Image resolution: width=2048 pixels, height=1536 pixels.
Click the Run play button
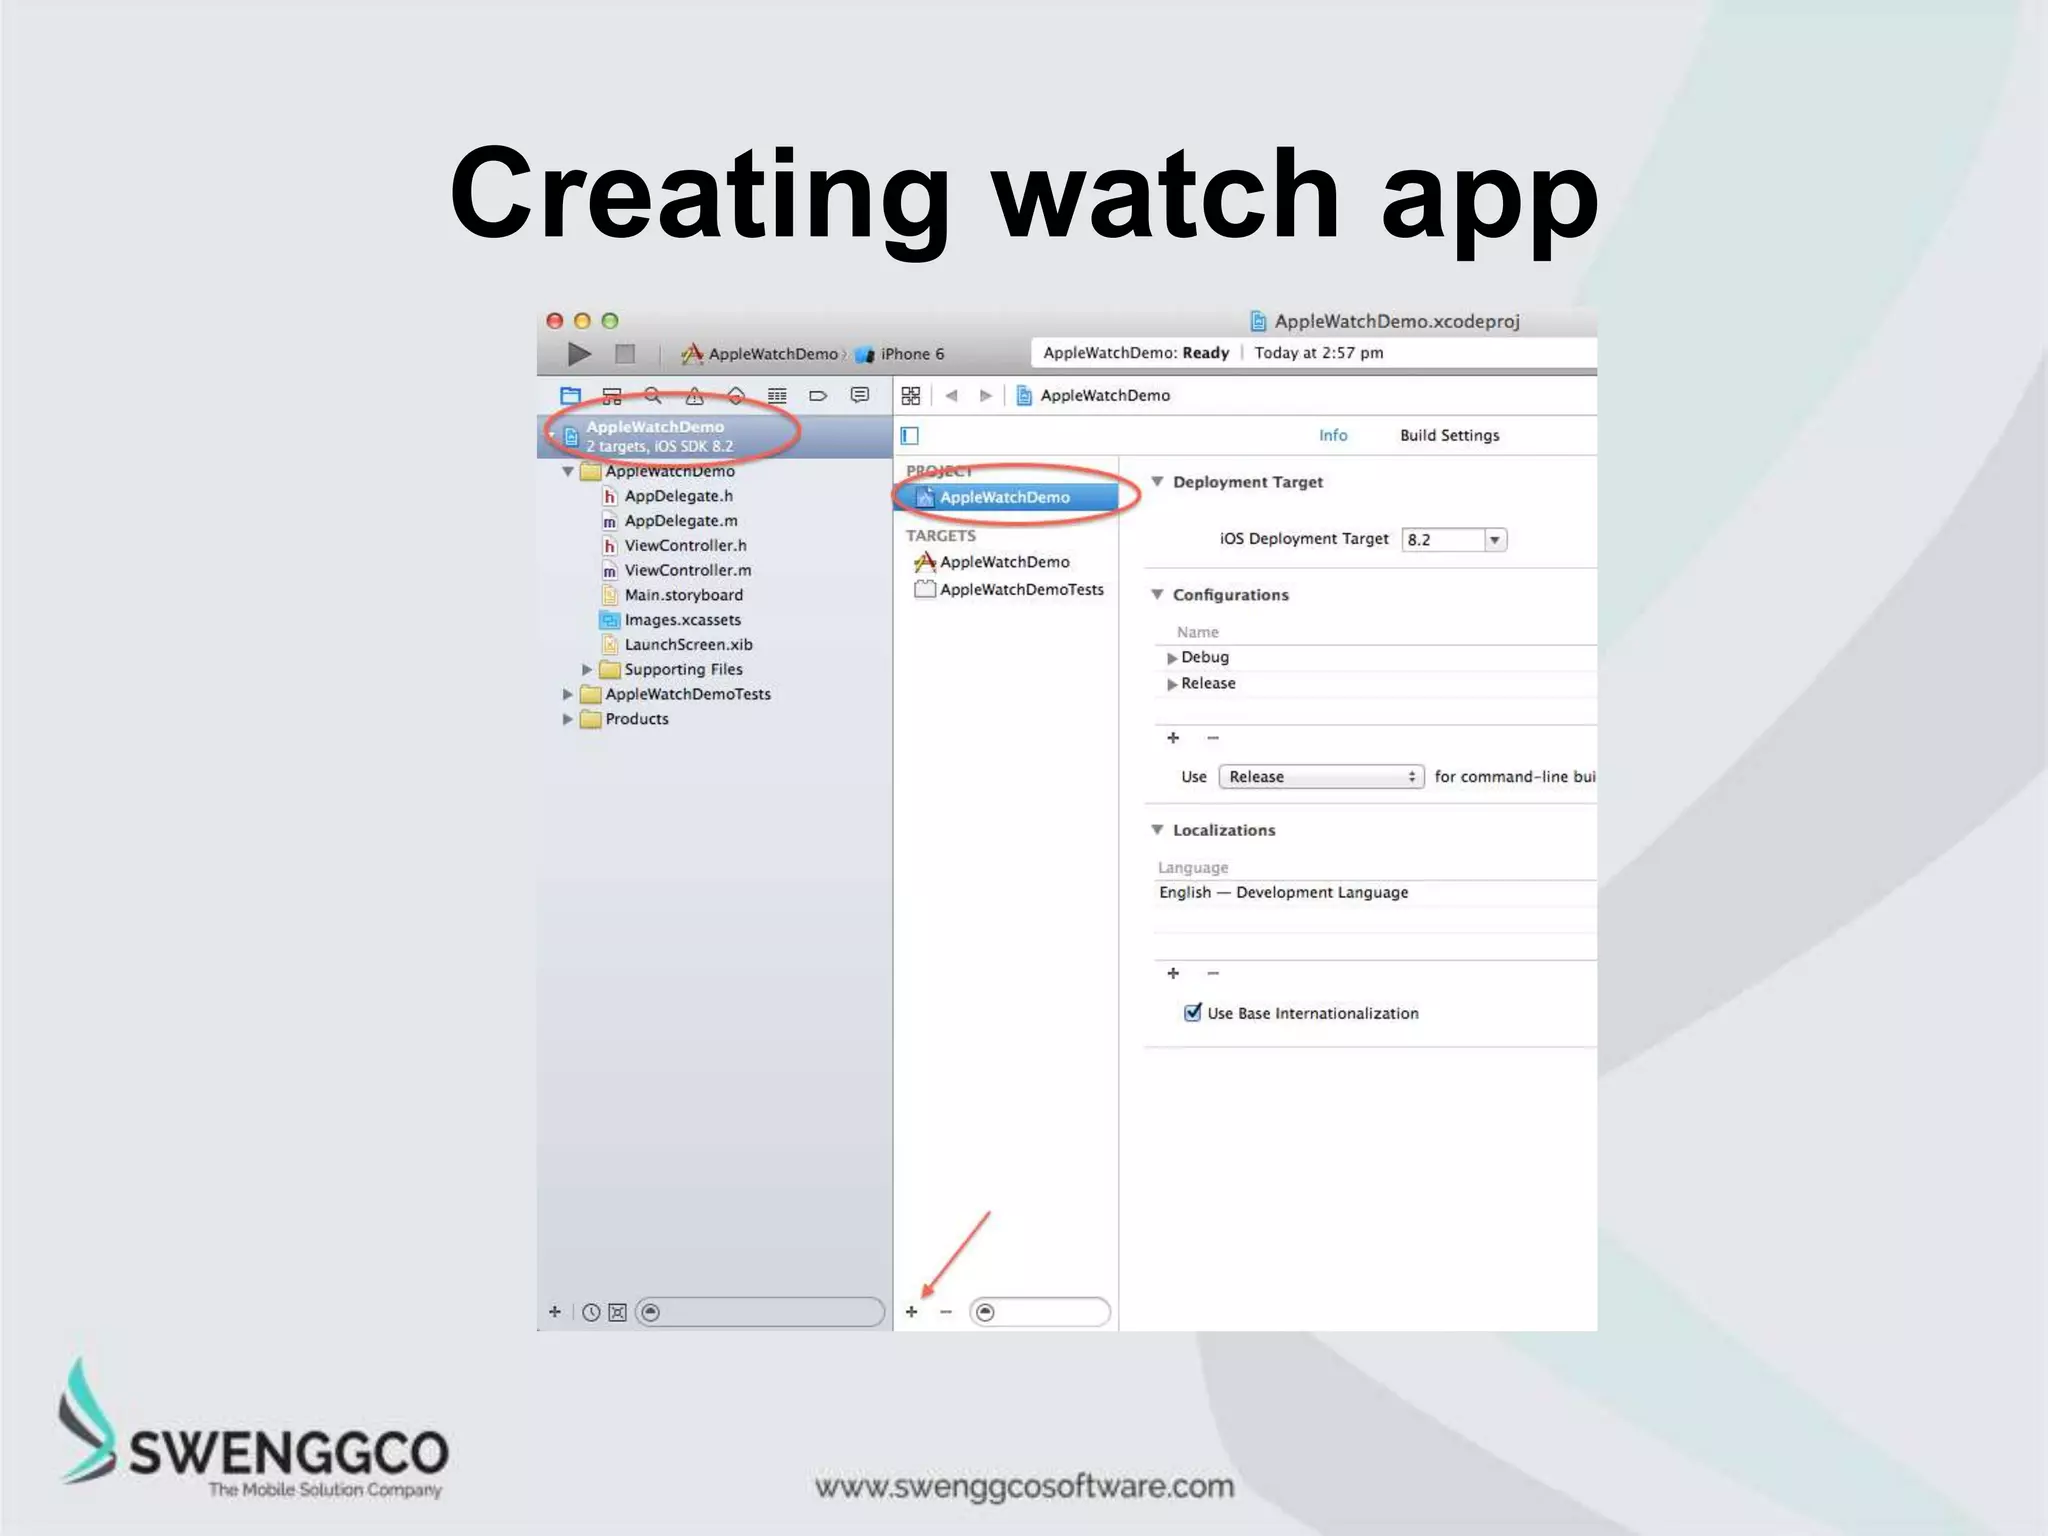pyautogui.click(x=579, y=354)
